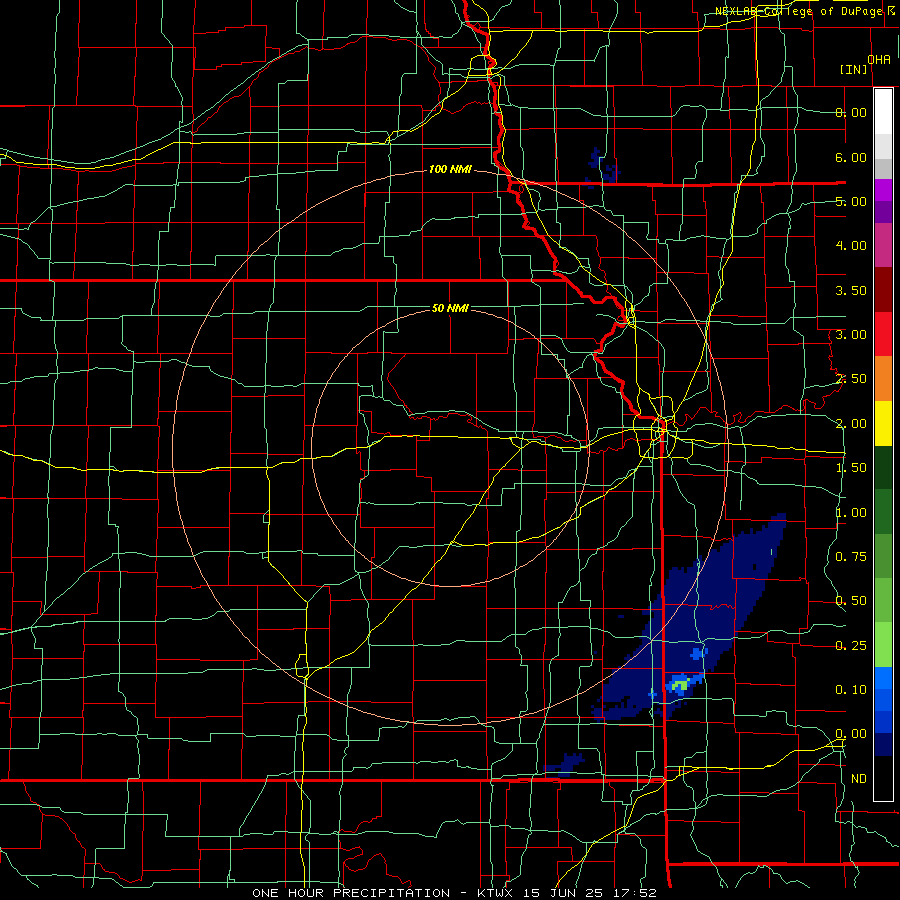
Task: Click the bright red swatch near 3.00
Action: click(883, 334)
